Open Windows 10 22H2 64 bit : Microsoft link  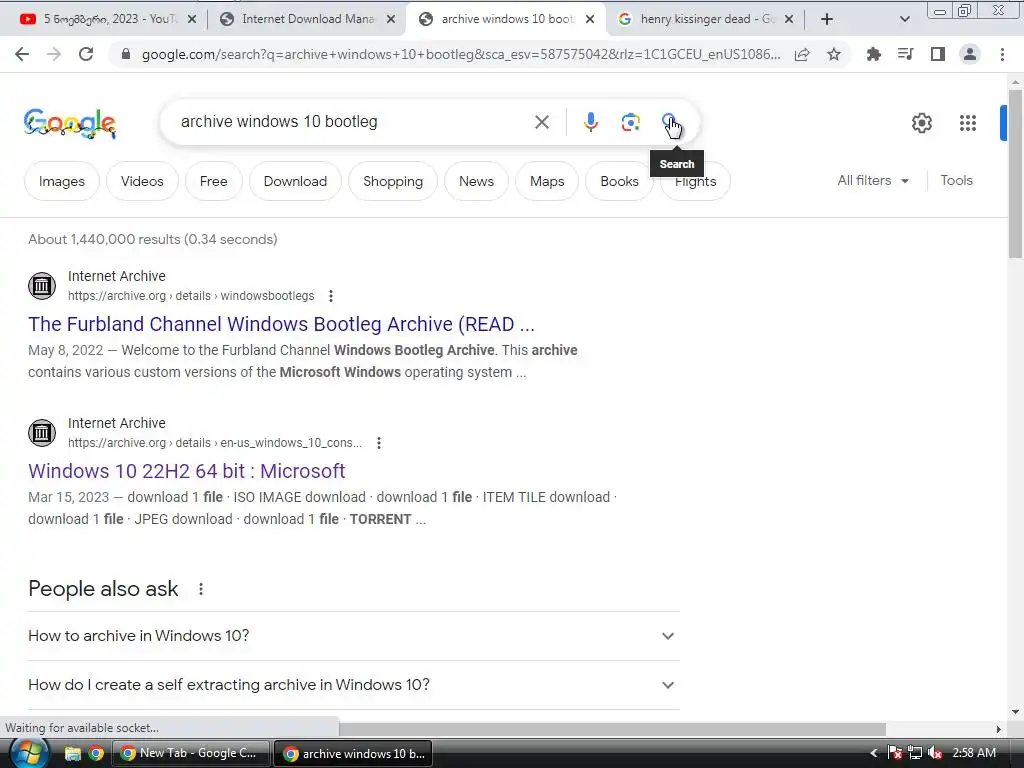pyautogui.click(x=187, y=471)
